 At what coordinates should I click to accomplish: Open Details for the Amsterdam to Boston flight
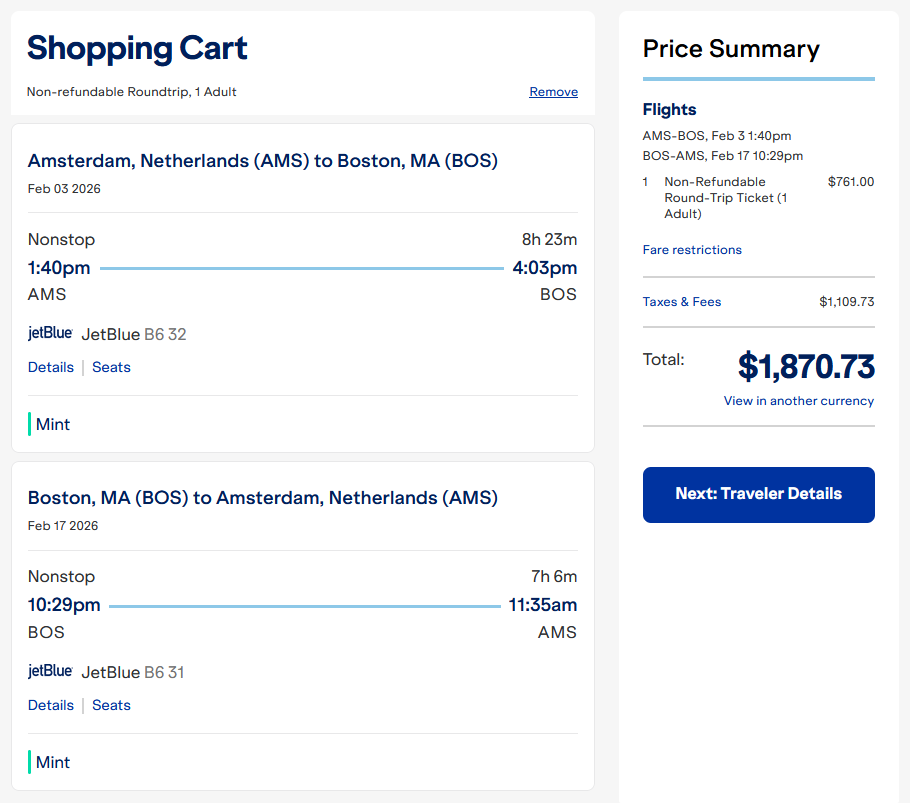pos(51,367)
